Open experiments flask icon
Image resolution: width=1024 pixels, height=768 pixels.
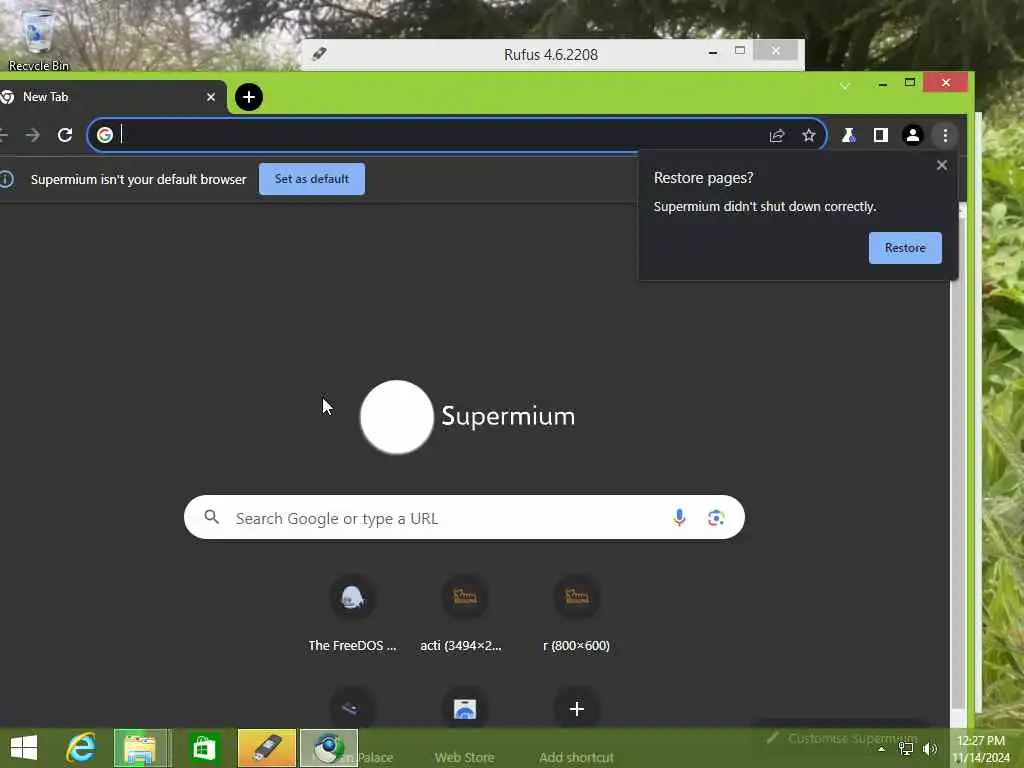(x=848, y=135)
